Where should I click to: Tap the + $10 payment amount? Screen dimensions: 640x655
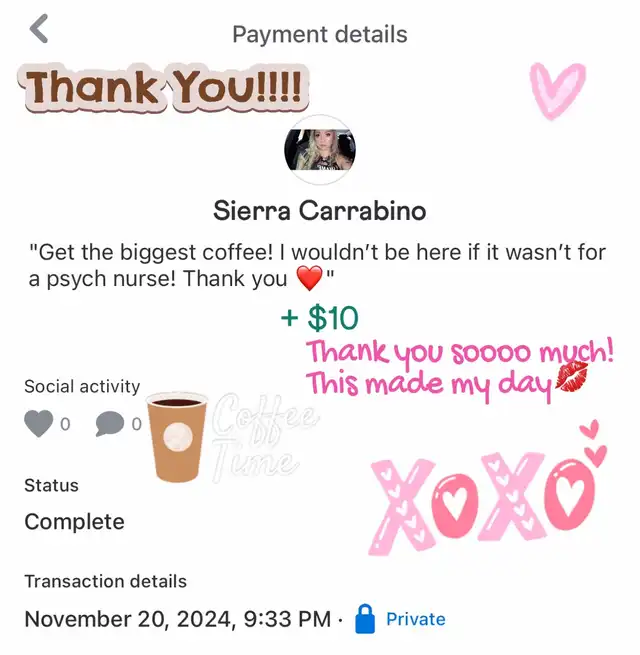pyautogui.click(x=320, y=318)
